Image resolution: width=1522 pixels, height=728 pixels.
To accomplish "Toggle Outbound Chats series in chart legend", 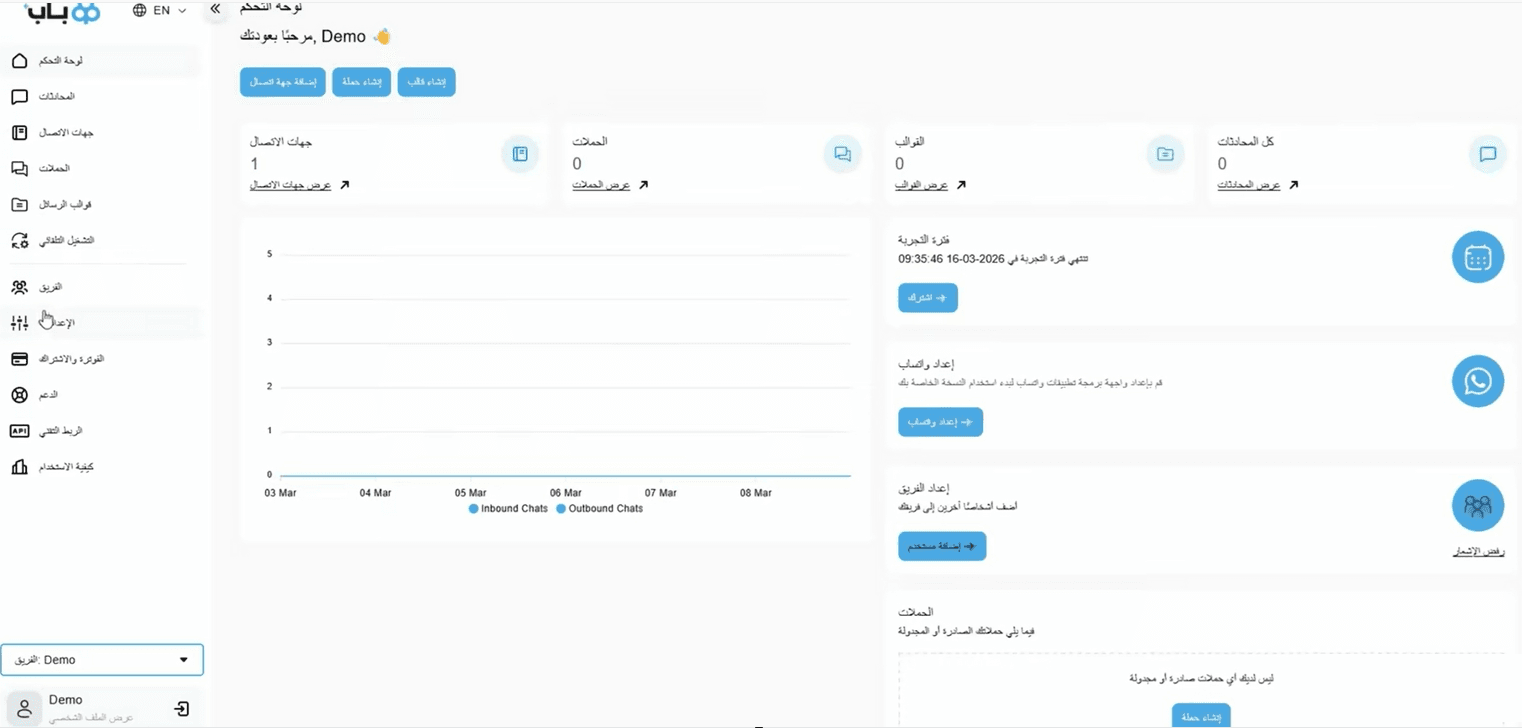I will (599, 509).
